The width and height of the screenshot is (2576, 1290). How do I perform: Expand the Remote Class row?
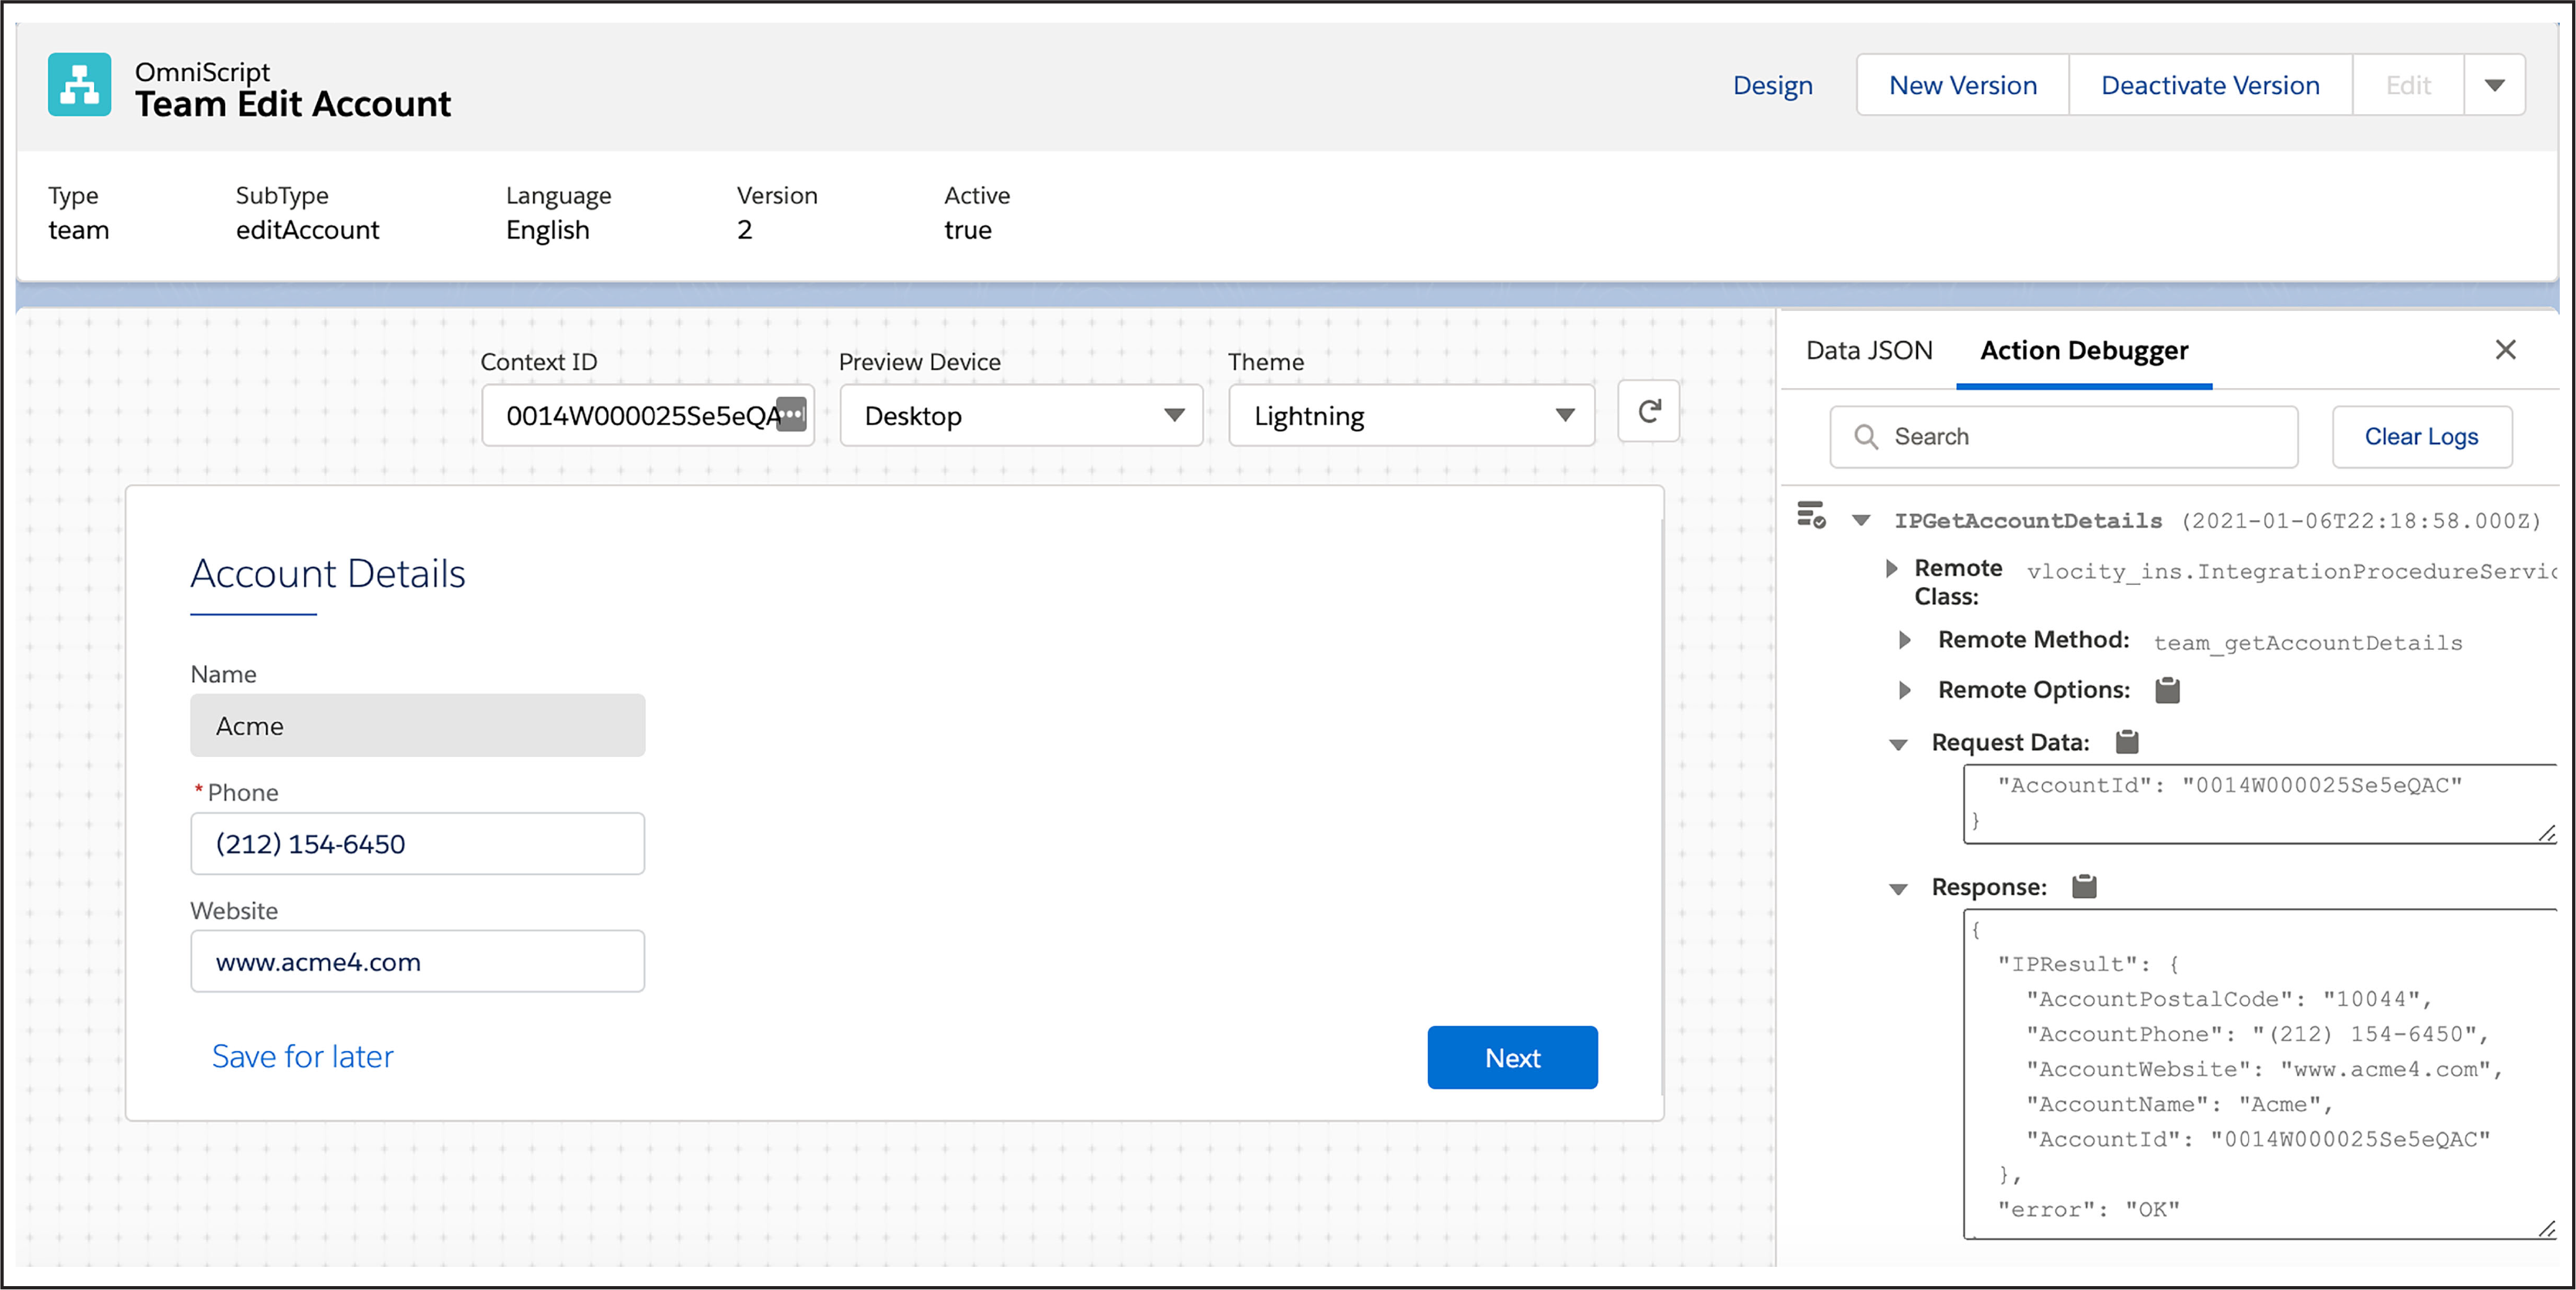coord(1891,569)
